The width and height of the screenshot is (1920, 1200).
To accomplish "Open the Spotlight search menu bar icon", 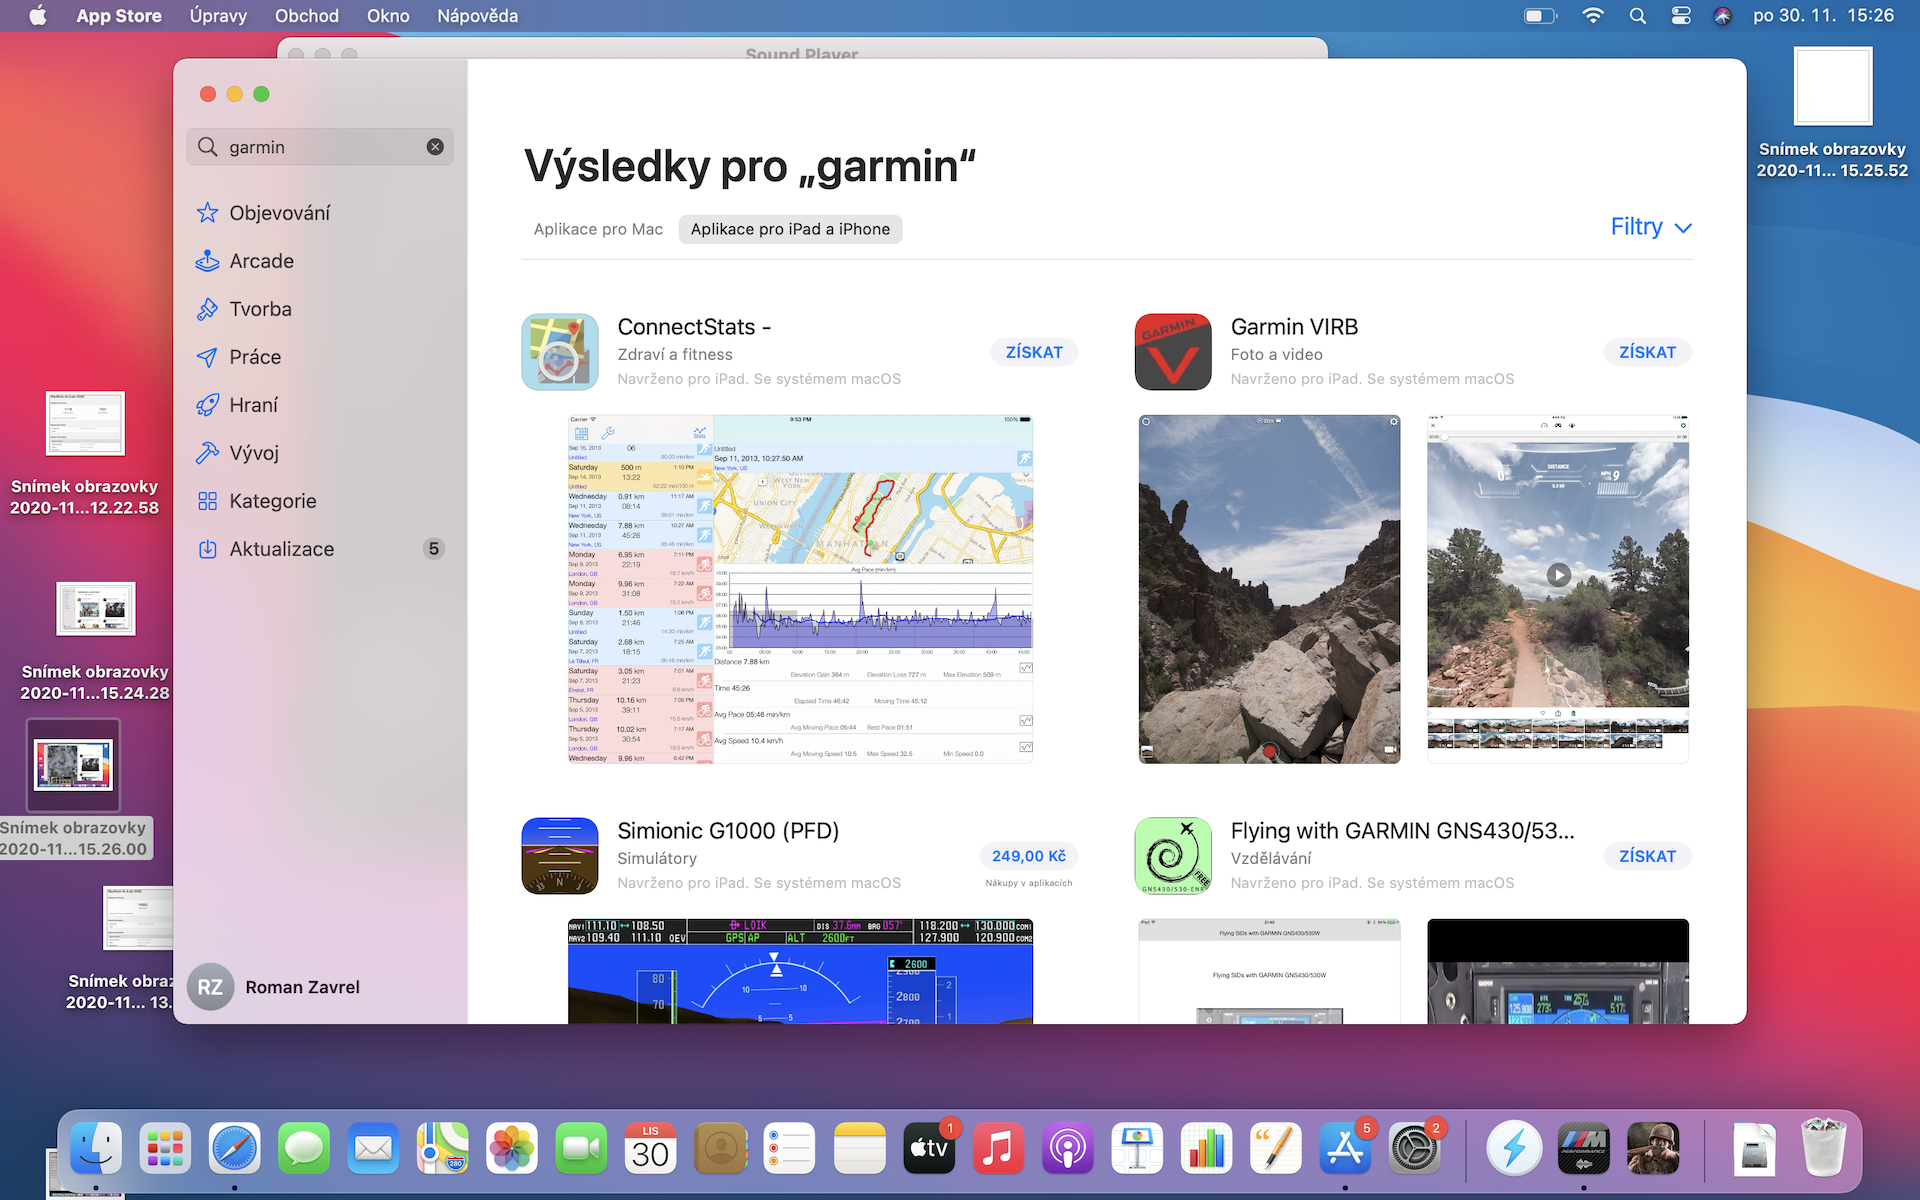I will point(1637,16).
